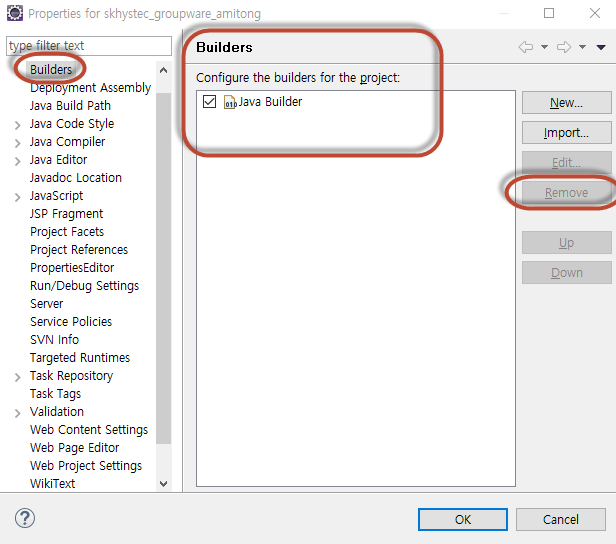Select Web Page Editor in the tree
This screenshot has width=616, height=544.
click(x=74, y=448)
